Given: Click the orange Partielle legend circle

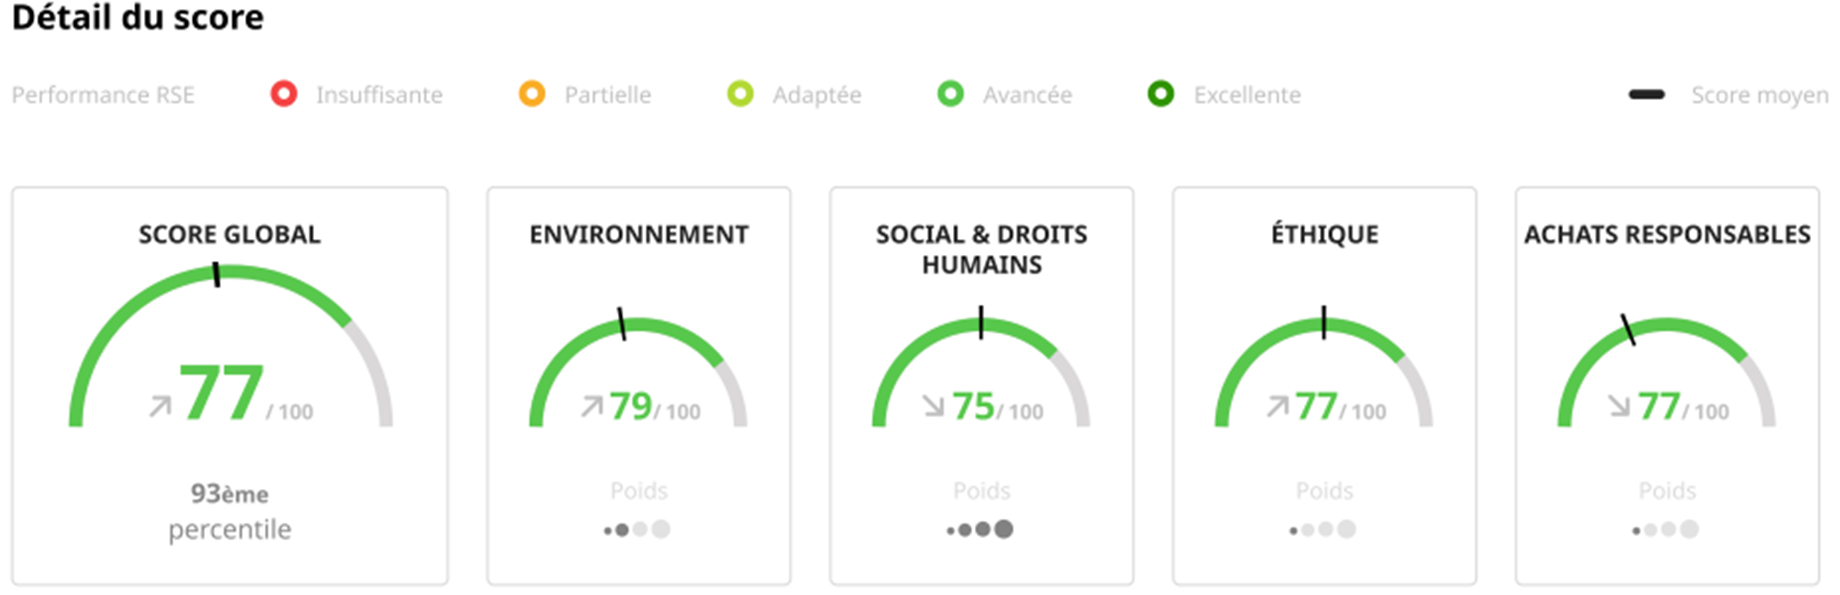Looking at the screenshot, I should (532, 94).
